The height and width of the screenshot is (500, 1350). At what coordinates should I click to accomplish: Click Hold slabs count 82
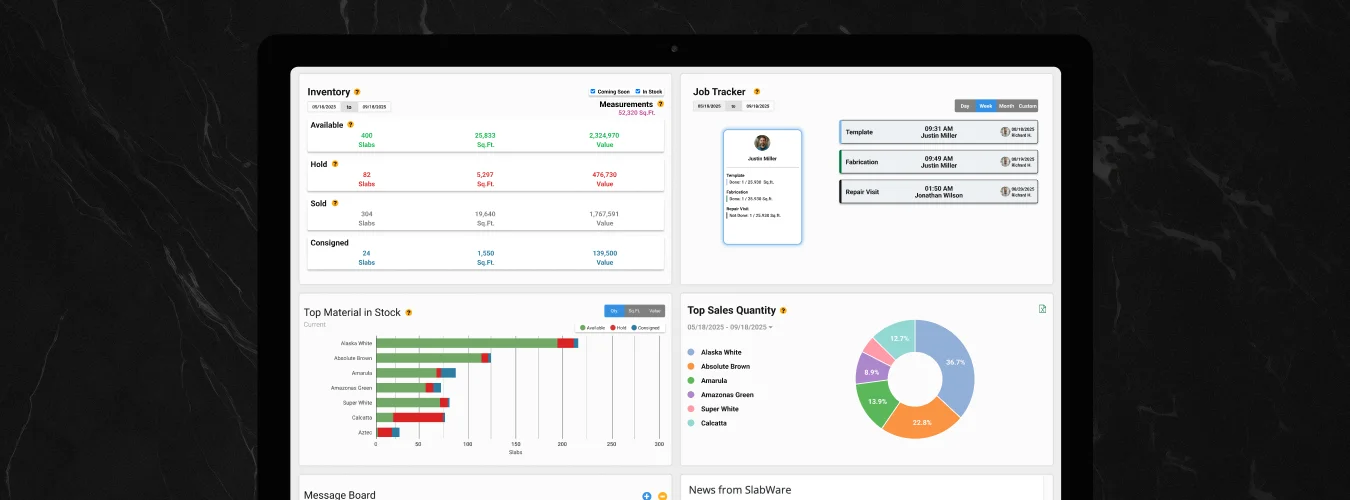click(x=367, y=174)
